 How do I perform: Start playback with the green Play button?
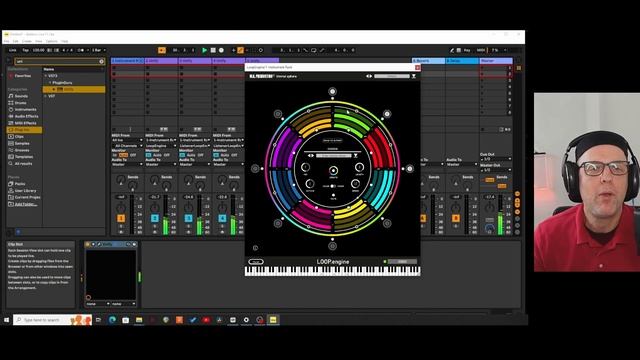(204, 50)
